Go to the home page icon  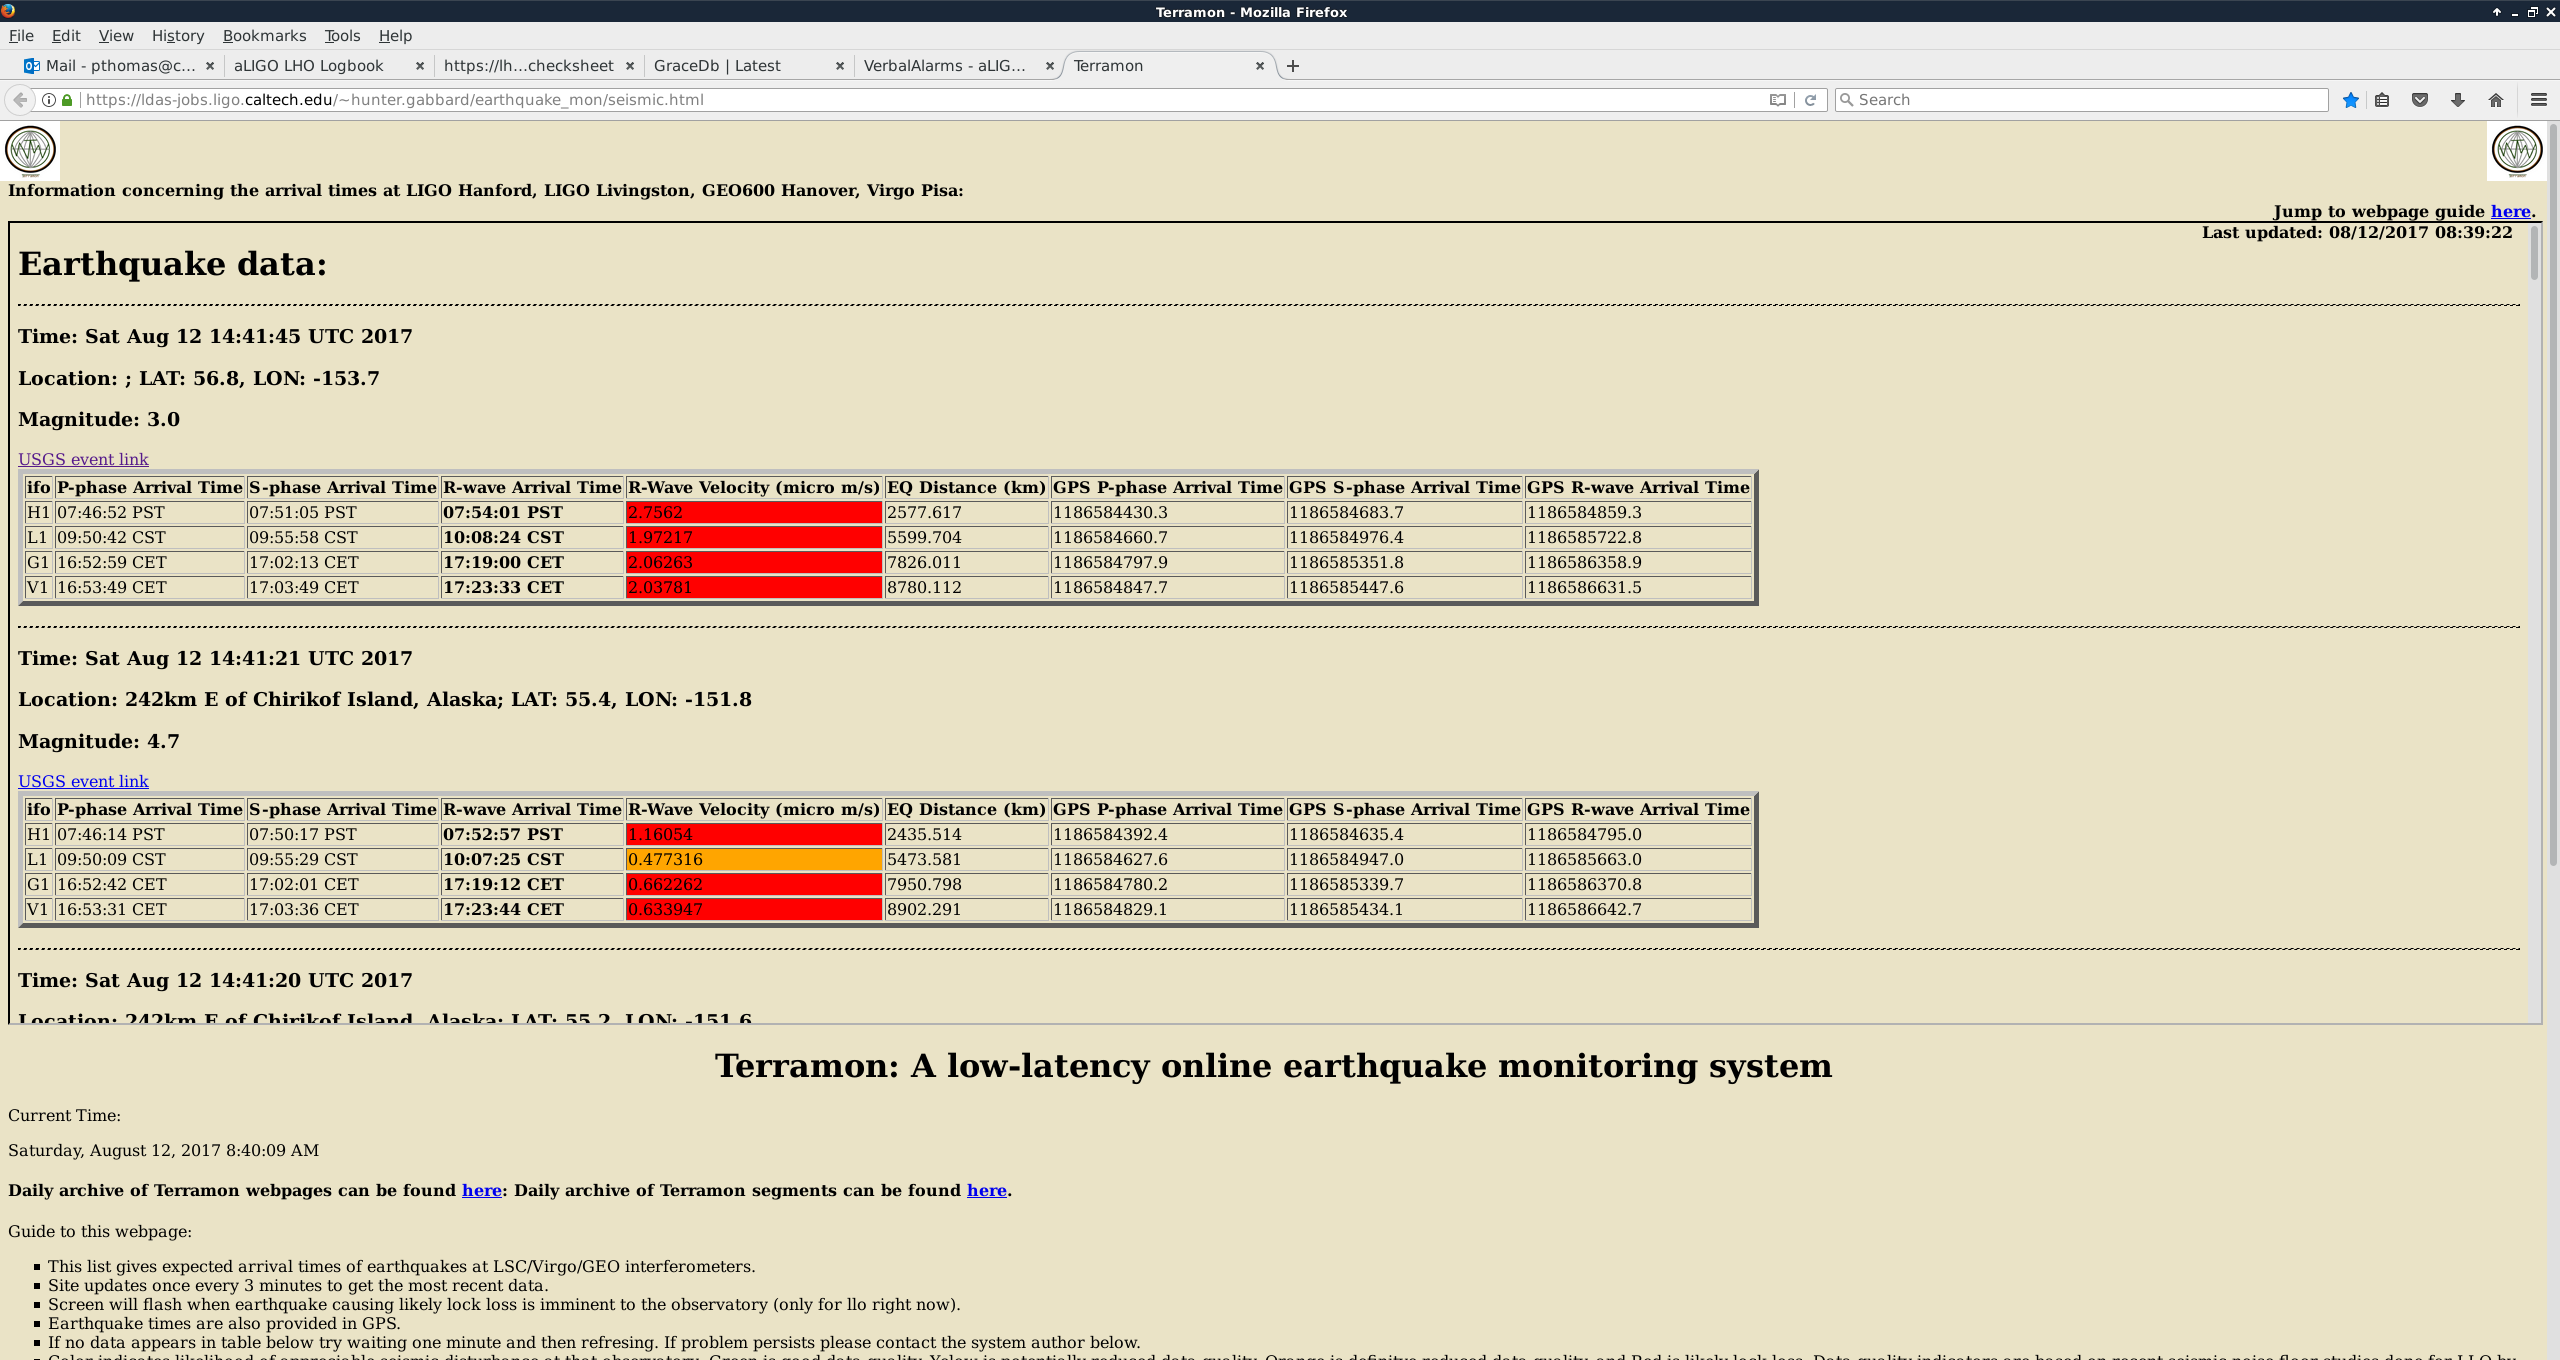pyautogui.click(x=2496, y=100)
